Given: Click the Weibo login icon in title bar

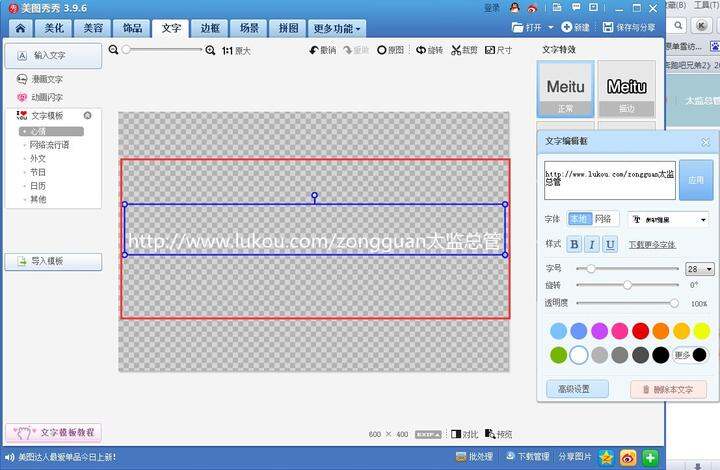Looking at the screenshot, I should tap(532, 8).
